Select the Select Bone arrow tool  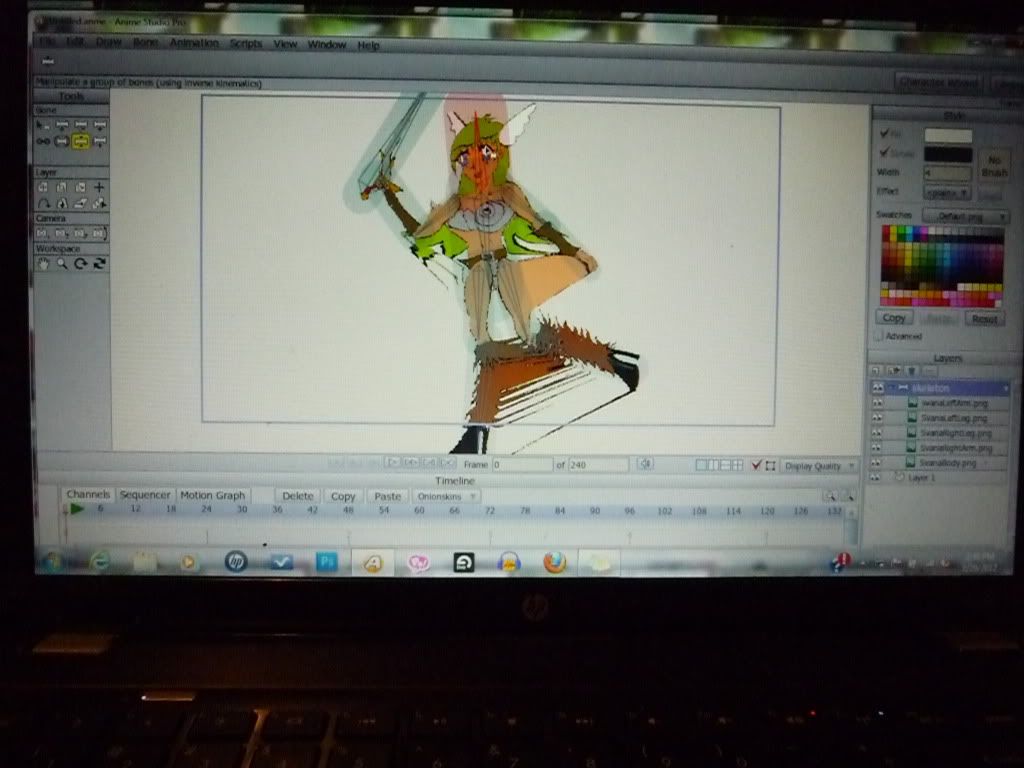click(x=42, y=125)
